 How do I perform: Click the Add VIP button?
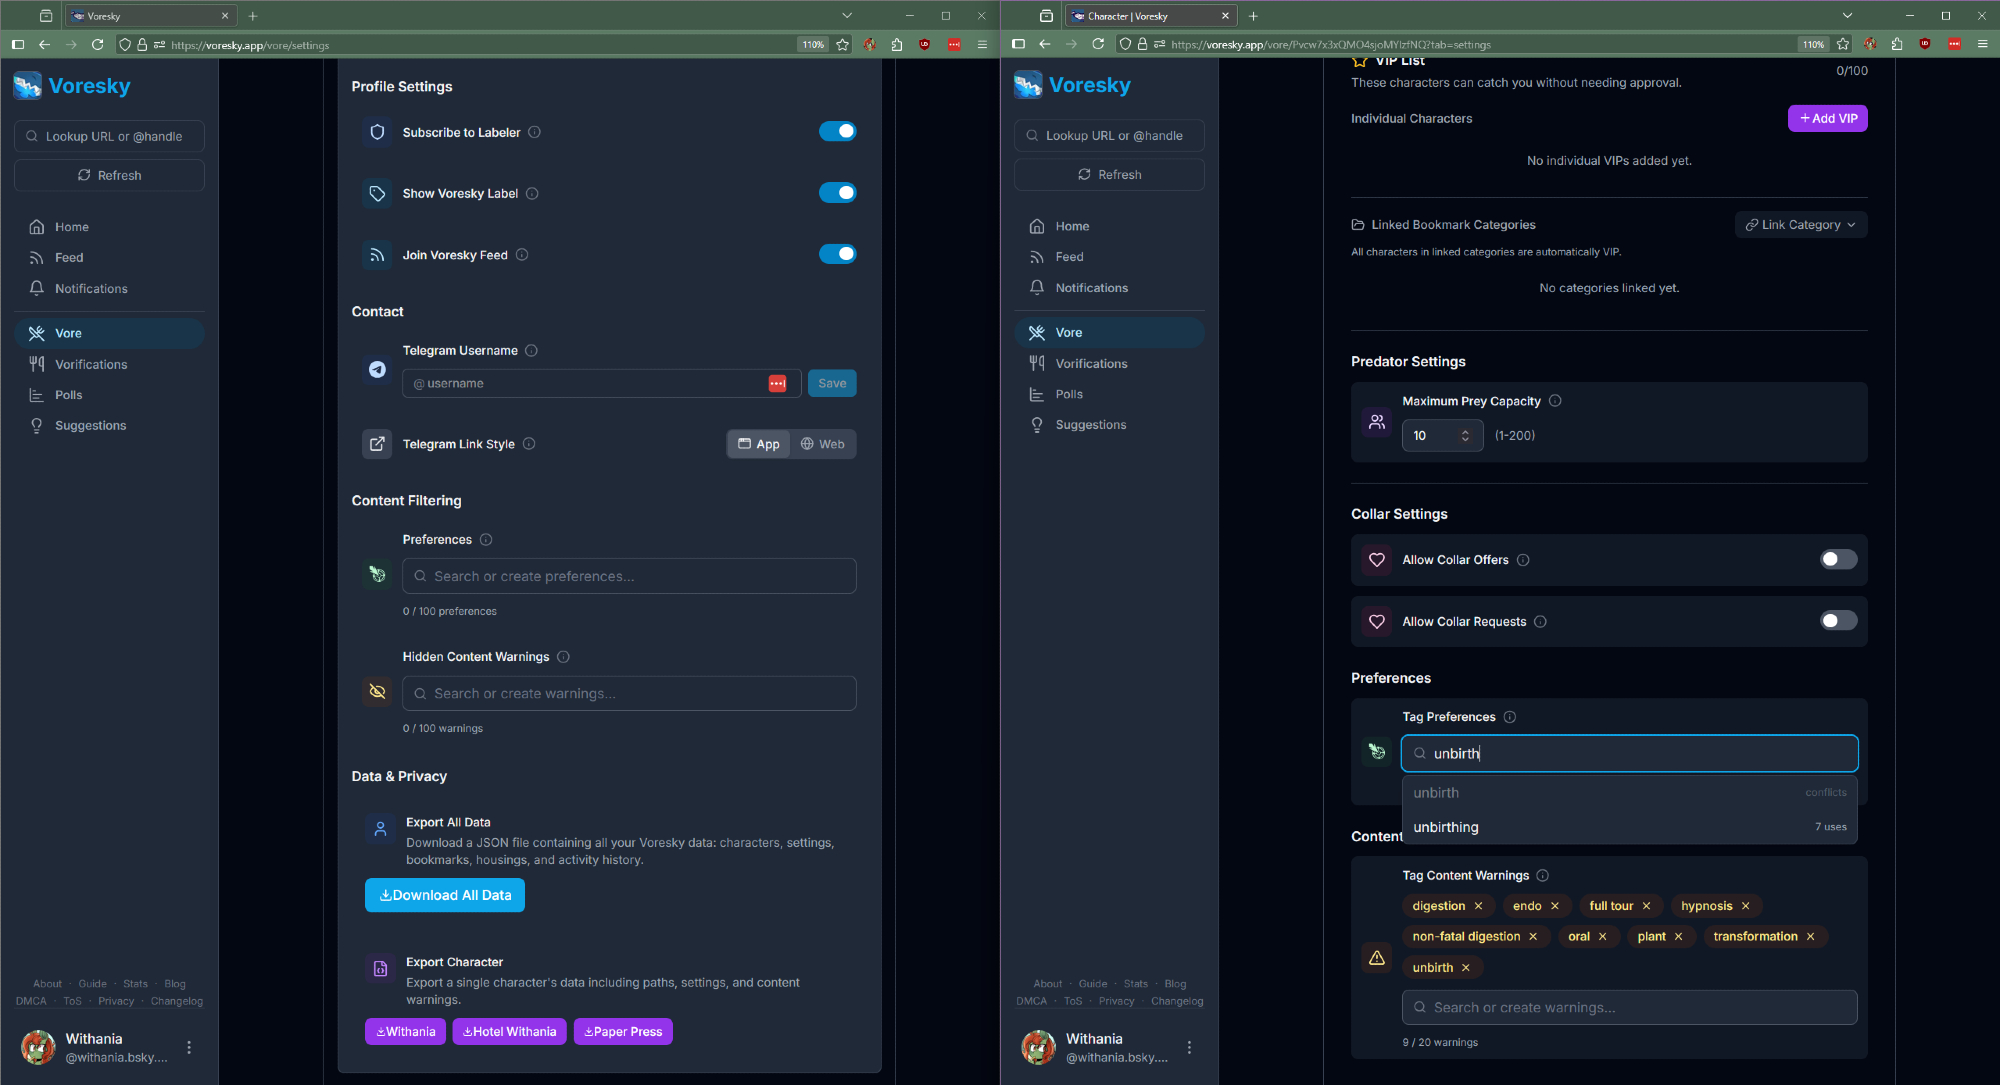tap(1827, 118)
